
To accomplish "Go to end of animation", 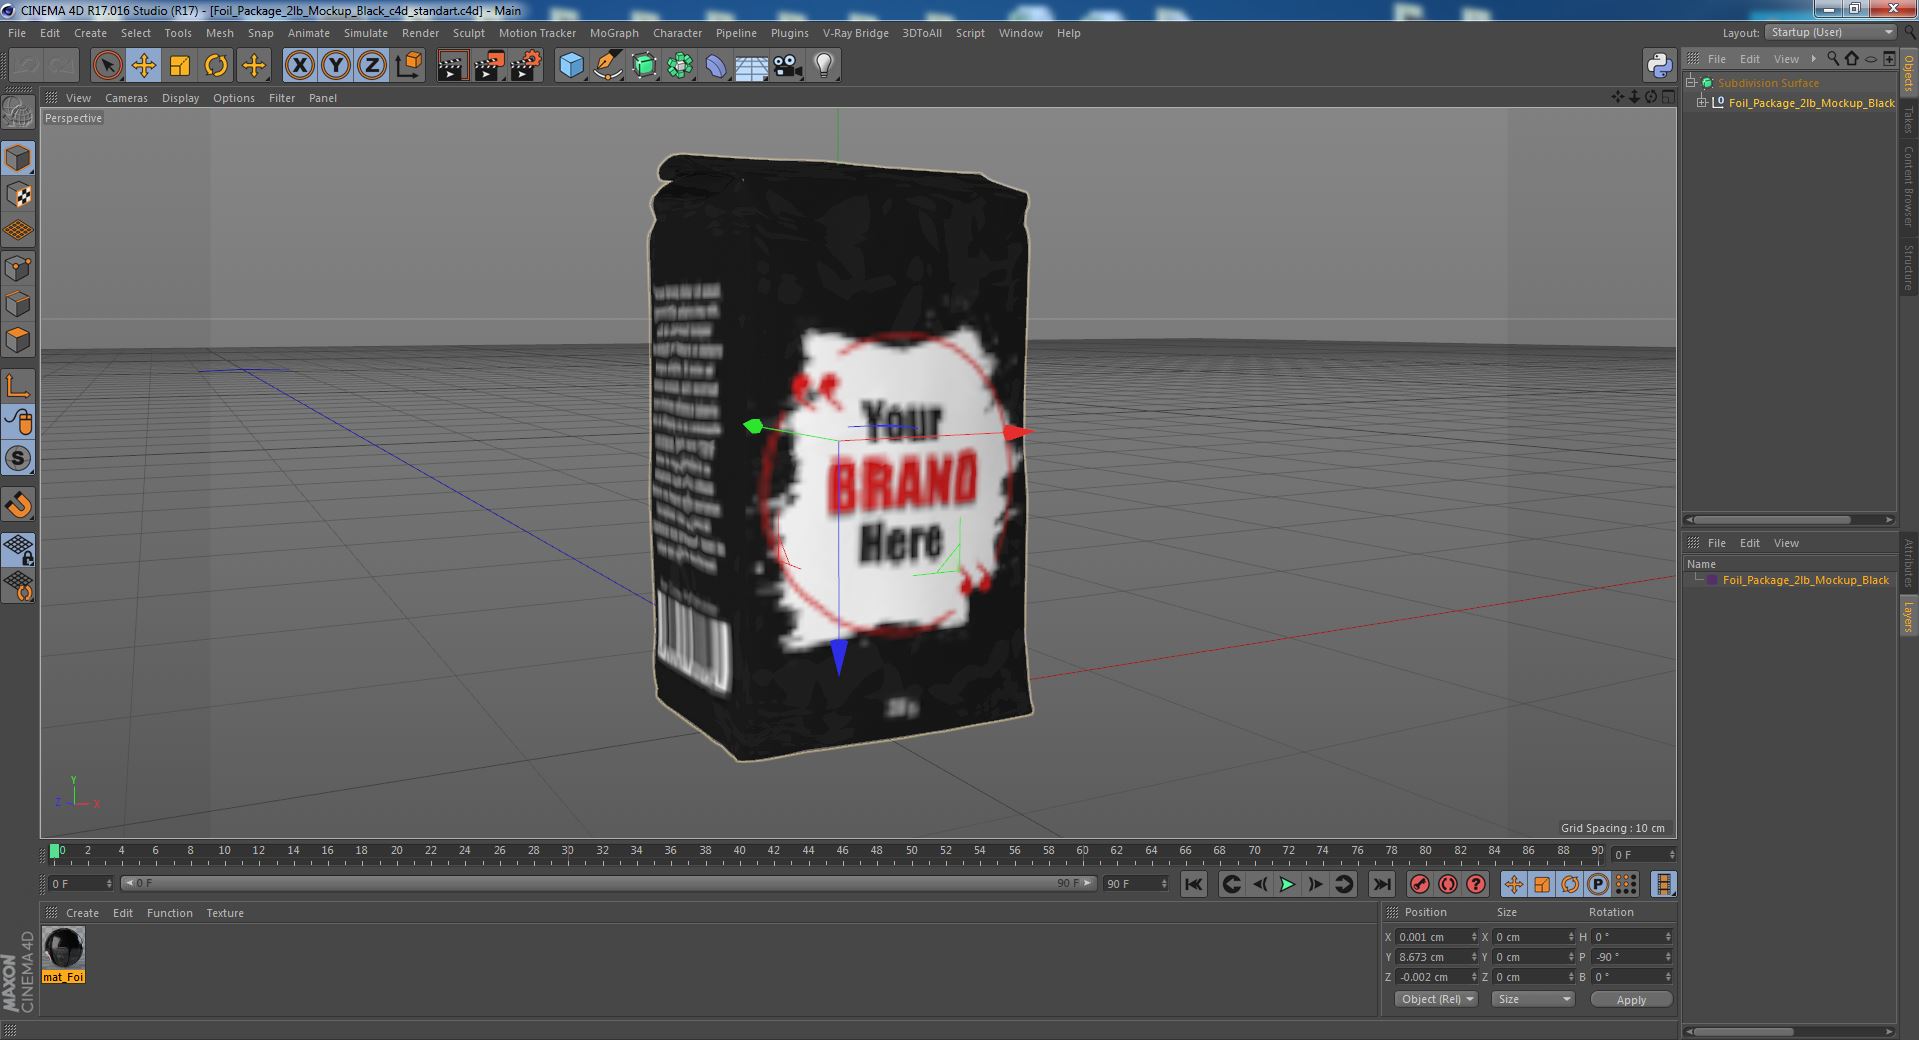I will tap(1381, 884).
